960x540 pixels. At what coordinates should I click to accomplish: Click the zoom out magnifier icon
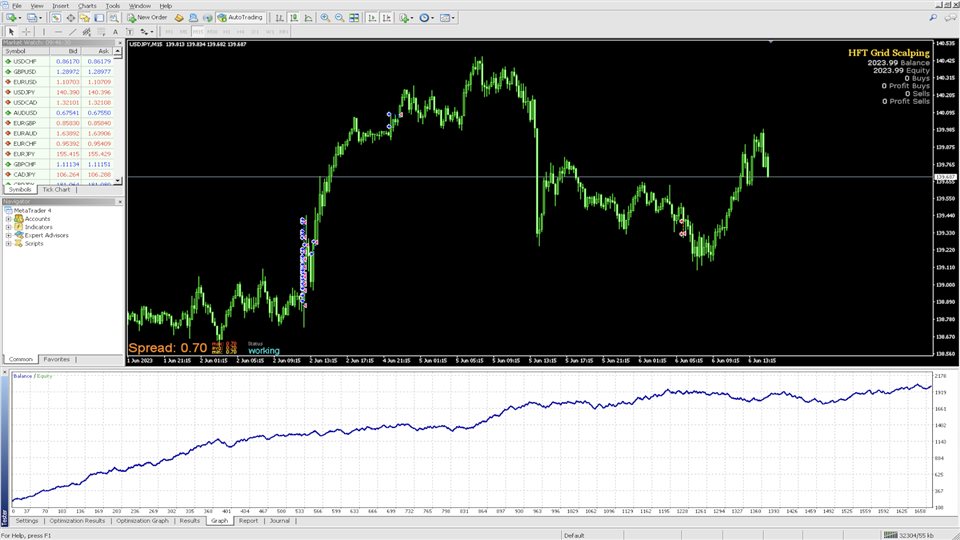(339, 17)
